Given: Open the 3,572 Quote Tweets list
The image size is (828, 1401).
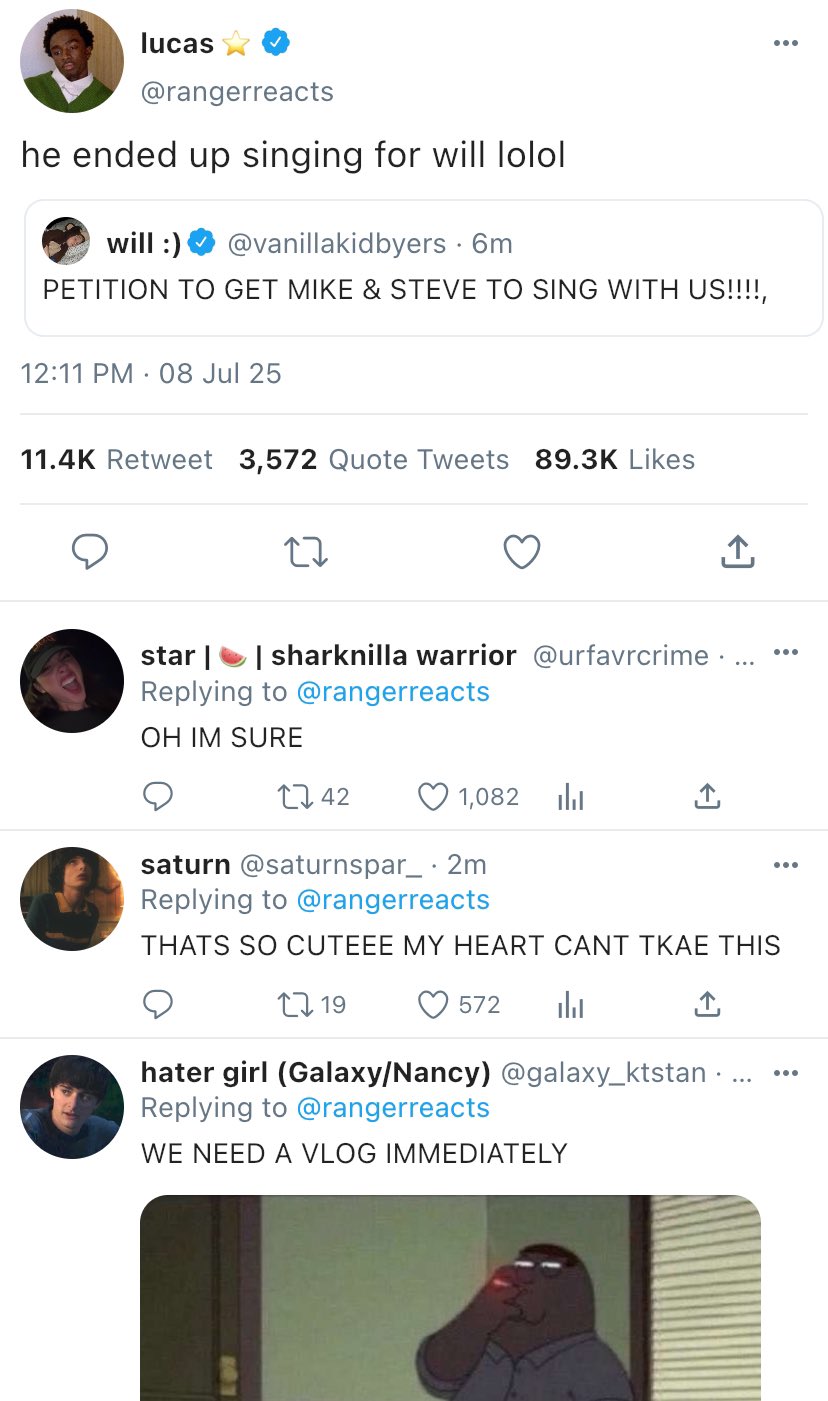Looking at the screenshot, I should click(373, 460).
